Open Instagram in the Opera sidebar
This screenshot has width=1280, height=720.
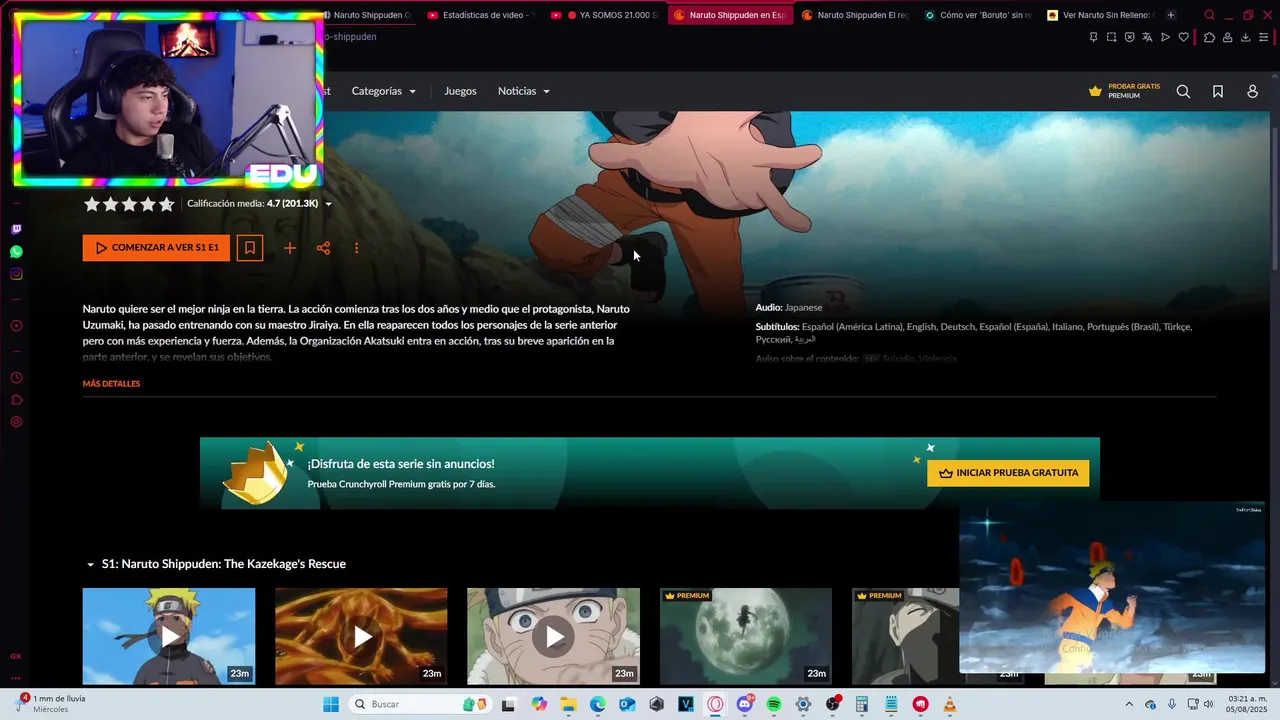click(x=16, y=274)
